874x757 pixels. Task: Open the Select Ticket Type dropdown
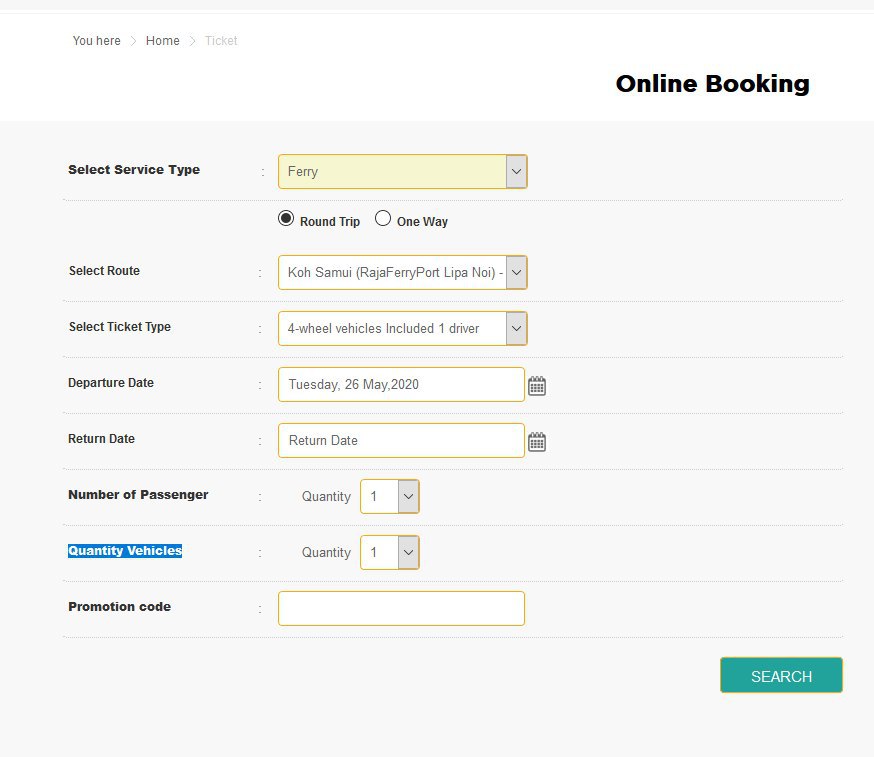(402, 328)
